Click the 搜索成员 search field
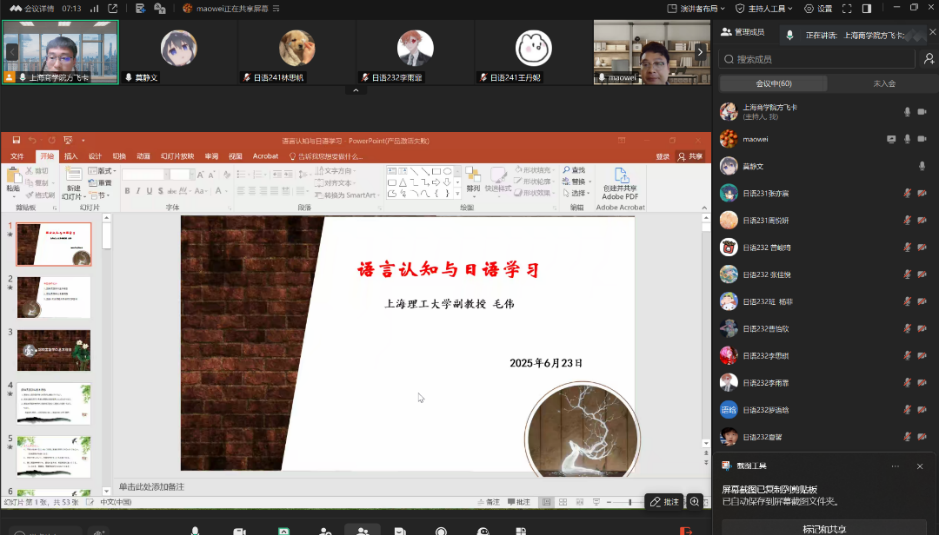 [823, 59]
